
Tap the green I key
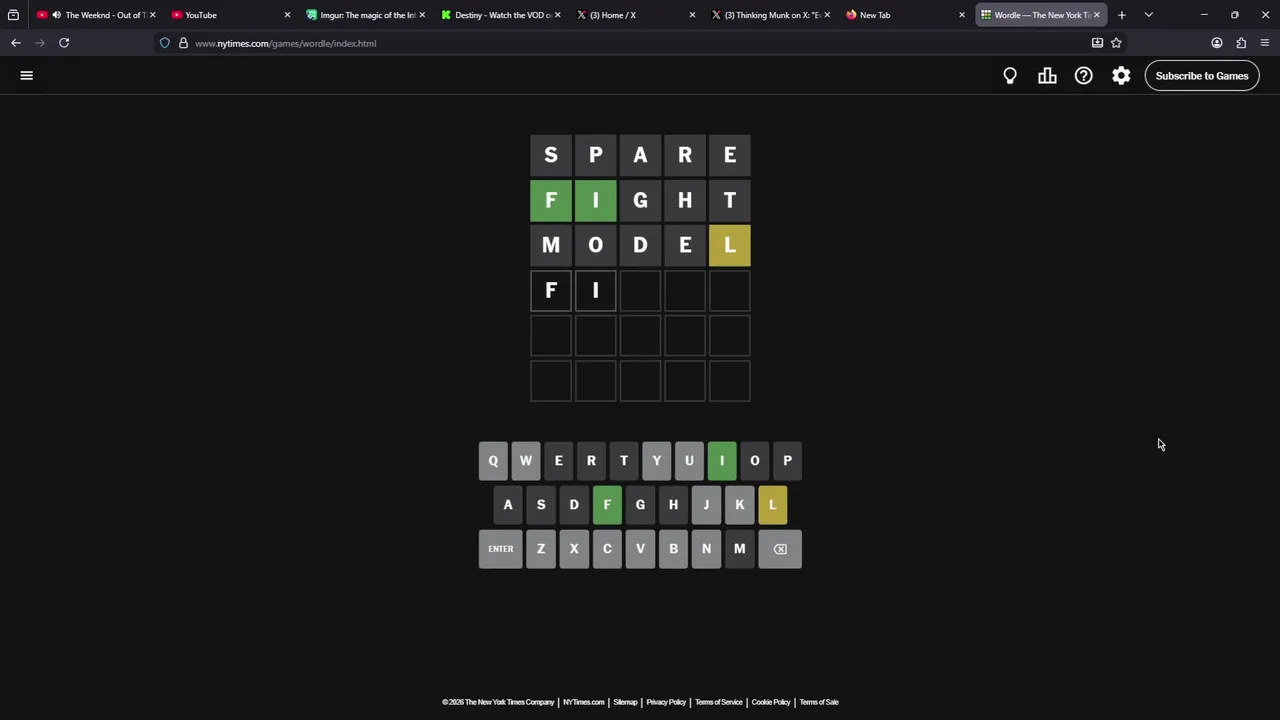pyautogui.click(x=722, y=461)
